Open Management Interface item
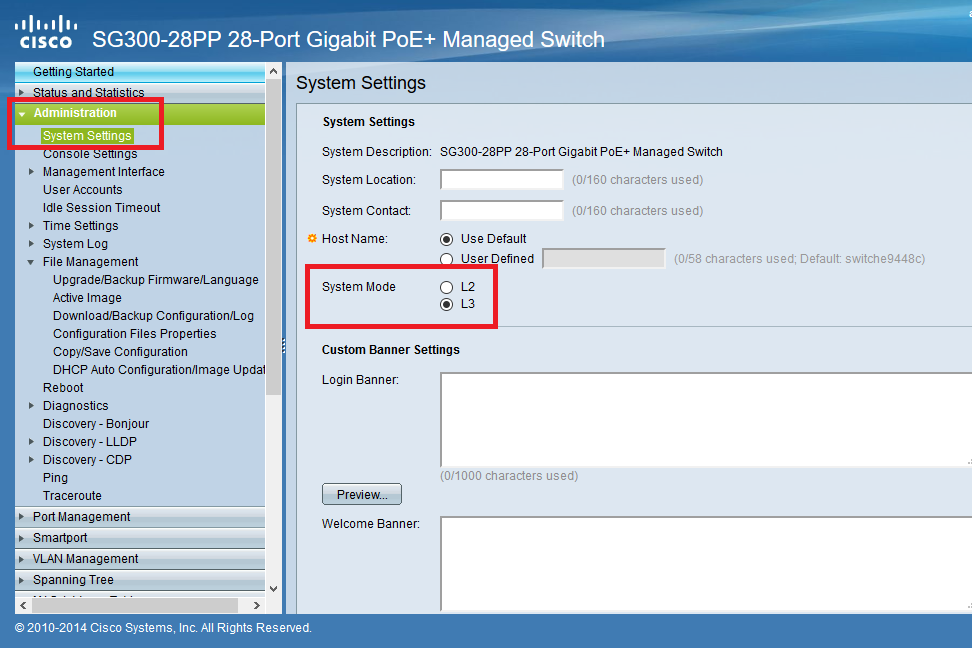This screenshot has height=648, width=972. pyautogui.click(x=104, y=172)
